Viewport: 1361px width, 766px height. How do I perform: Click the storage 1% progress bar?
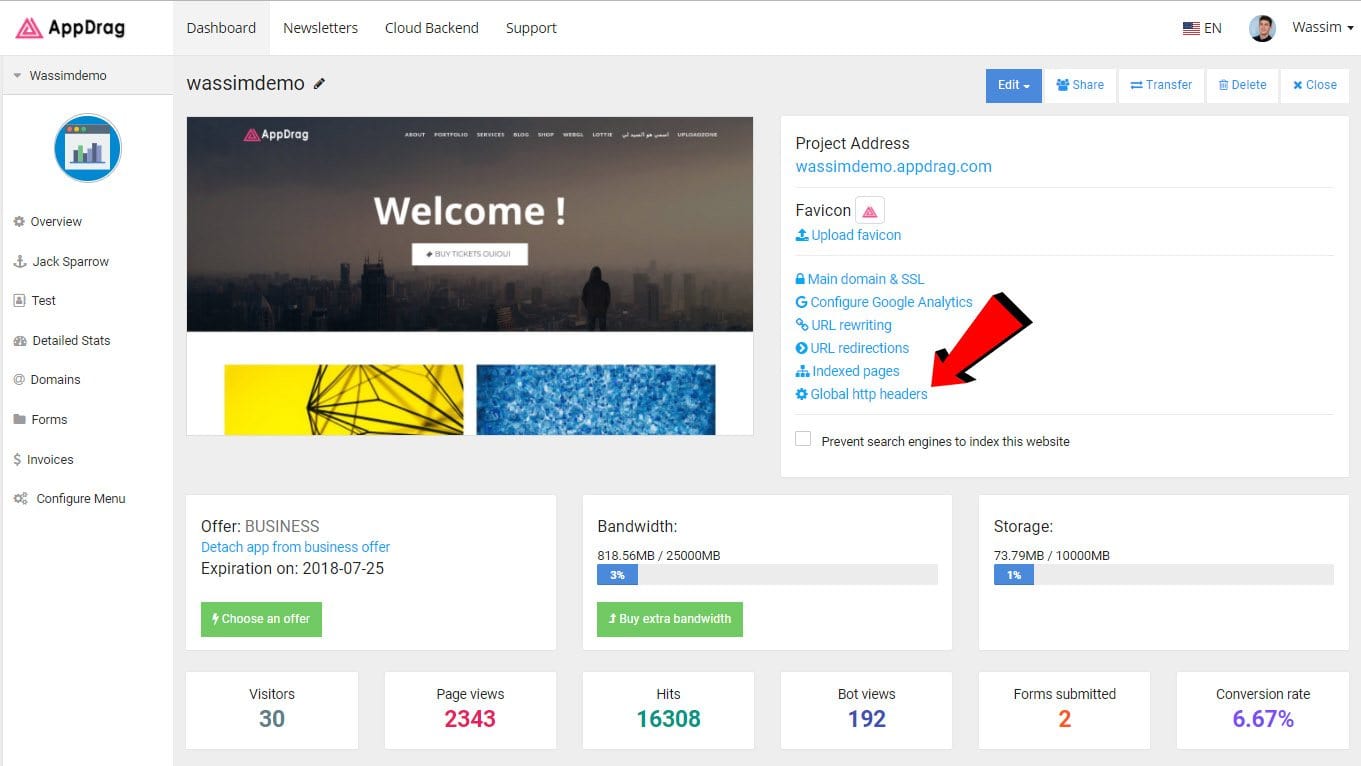[x=1163, y=575]
